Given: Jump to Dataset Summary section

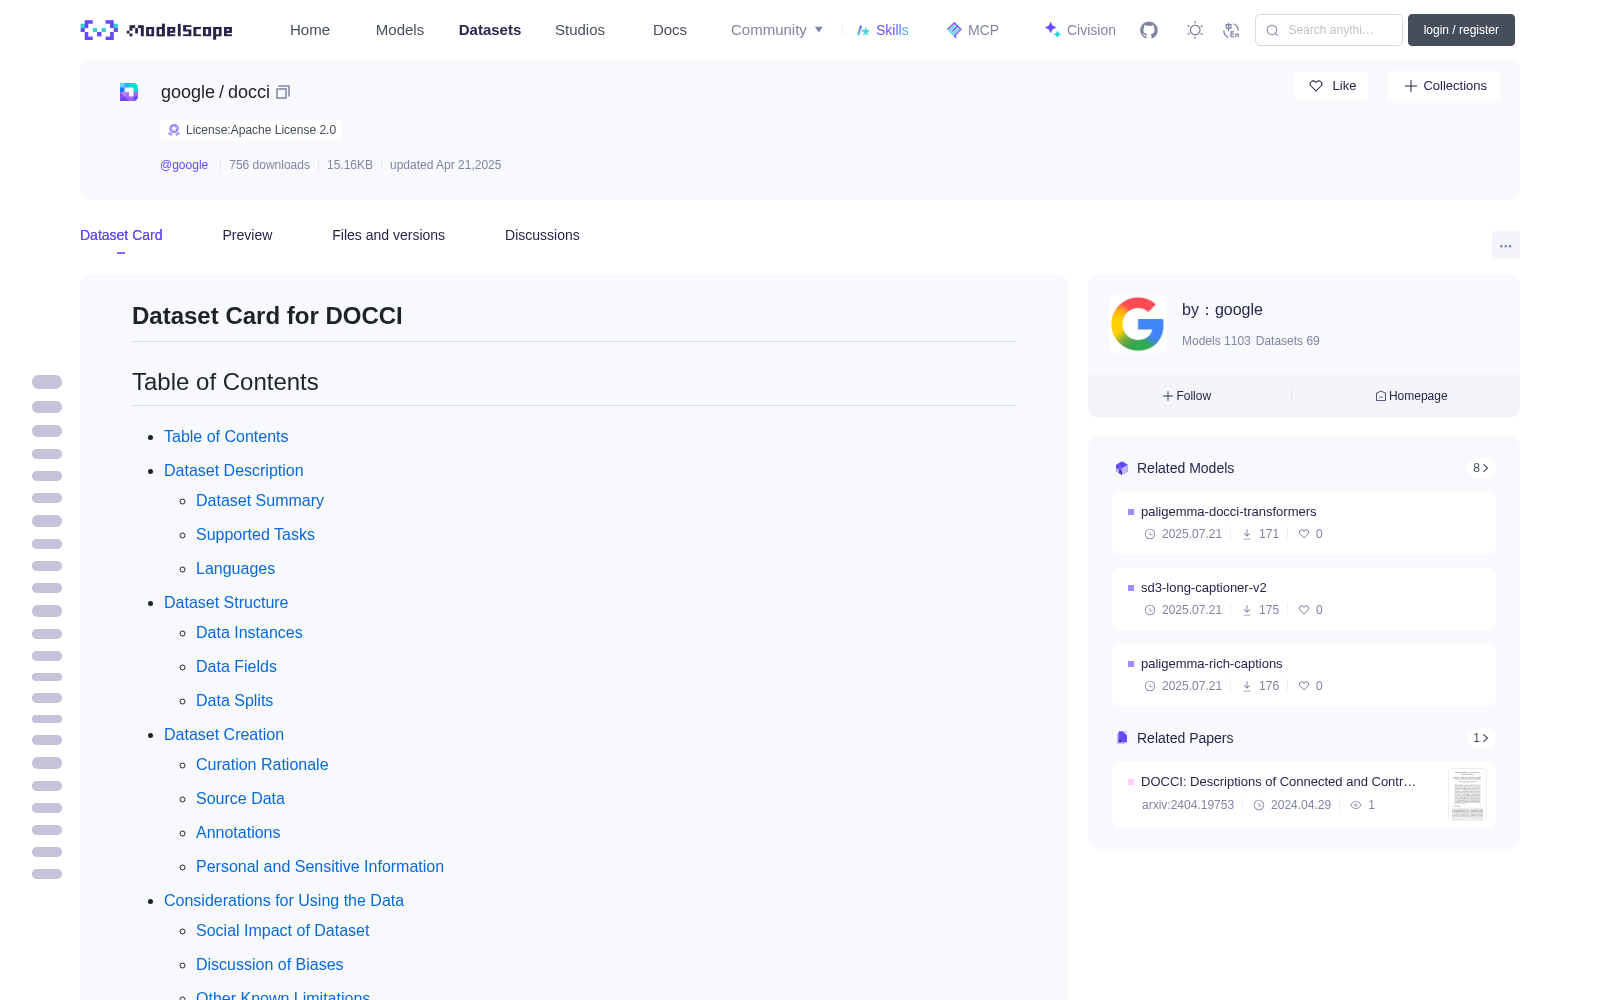Looking at the screenshot, I should pos(260,501).
